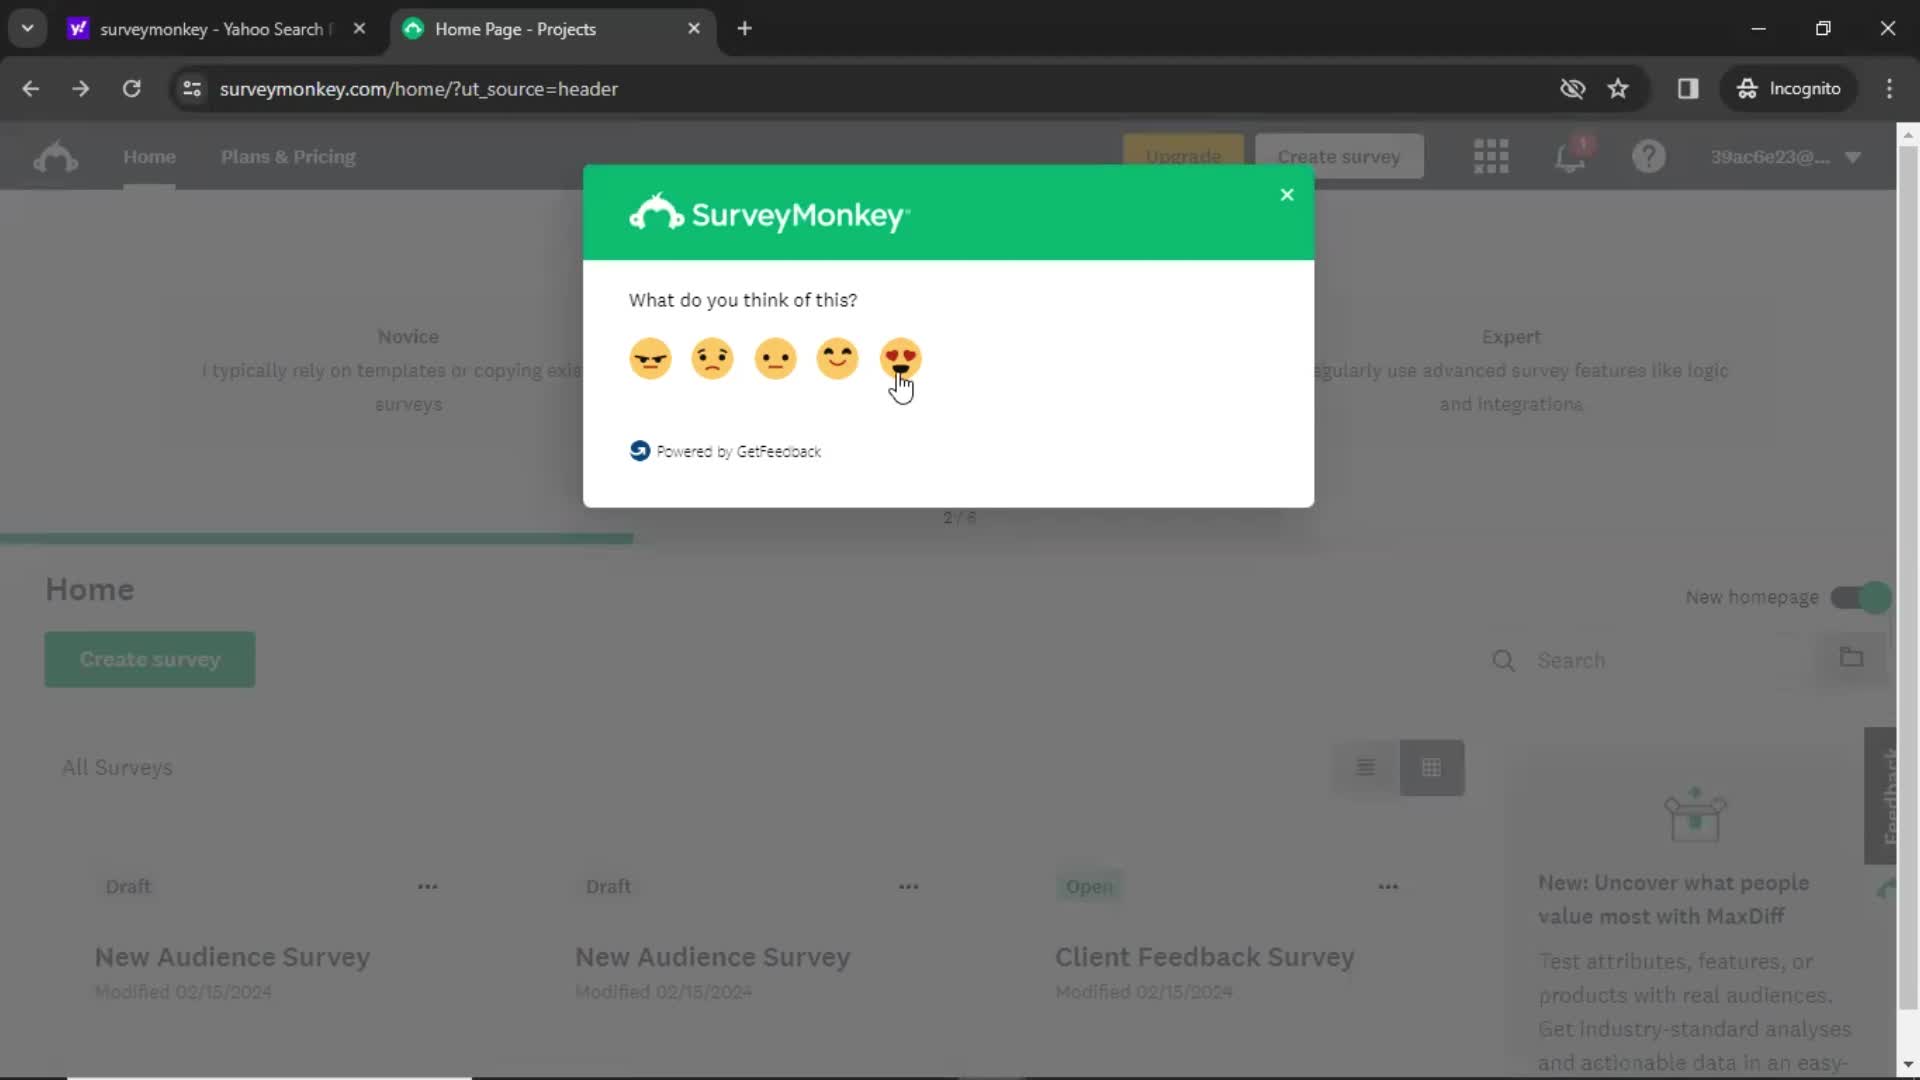Click the Powered by GetFeedback link

coord(726,451)
